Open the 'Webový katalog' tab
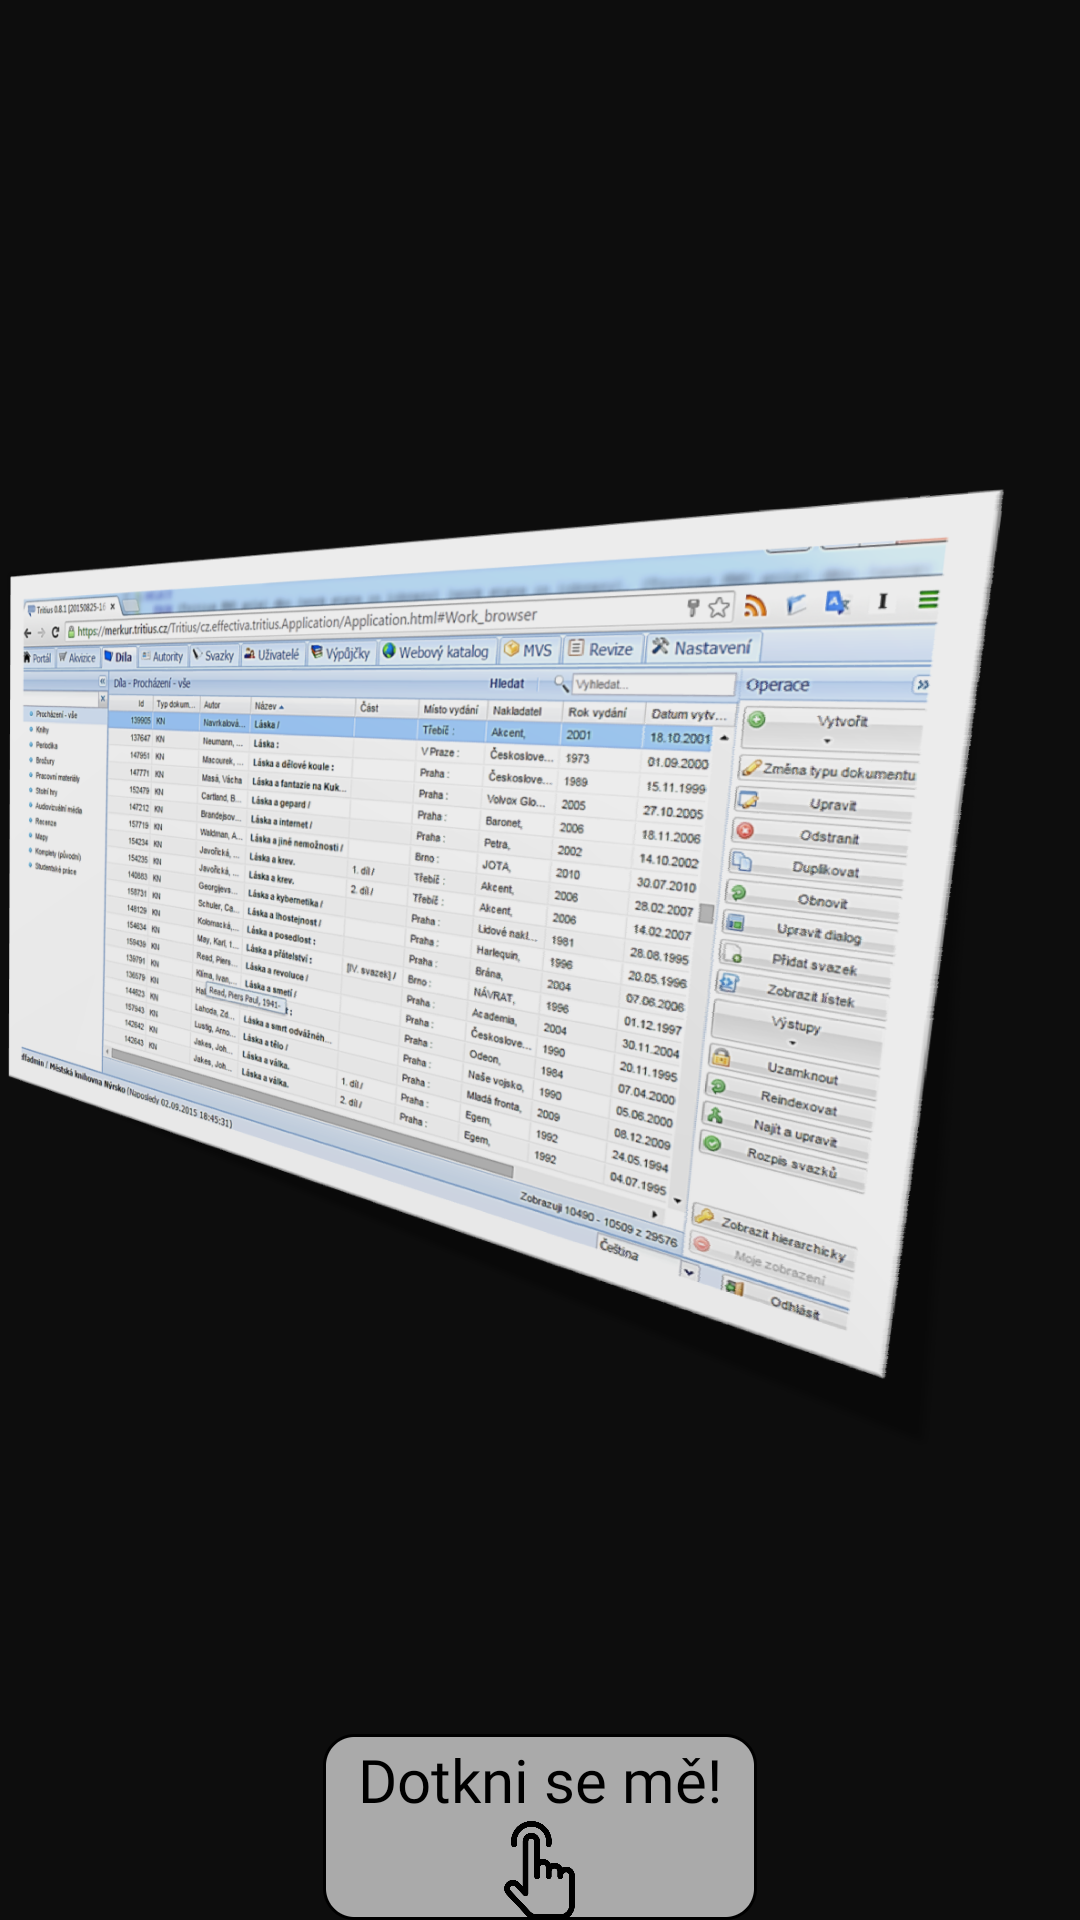The image size is (1080, 1920). point(436,652)
